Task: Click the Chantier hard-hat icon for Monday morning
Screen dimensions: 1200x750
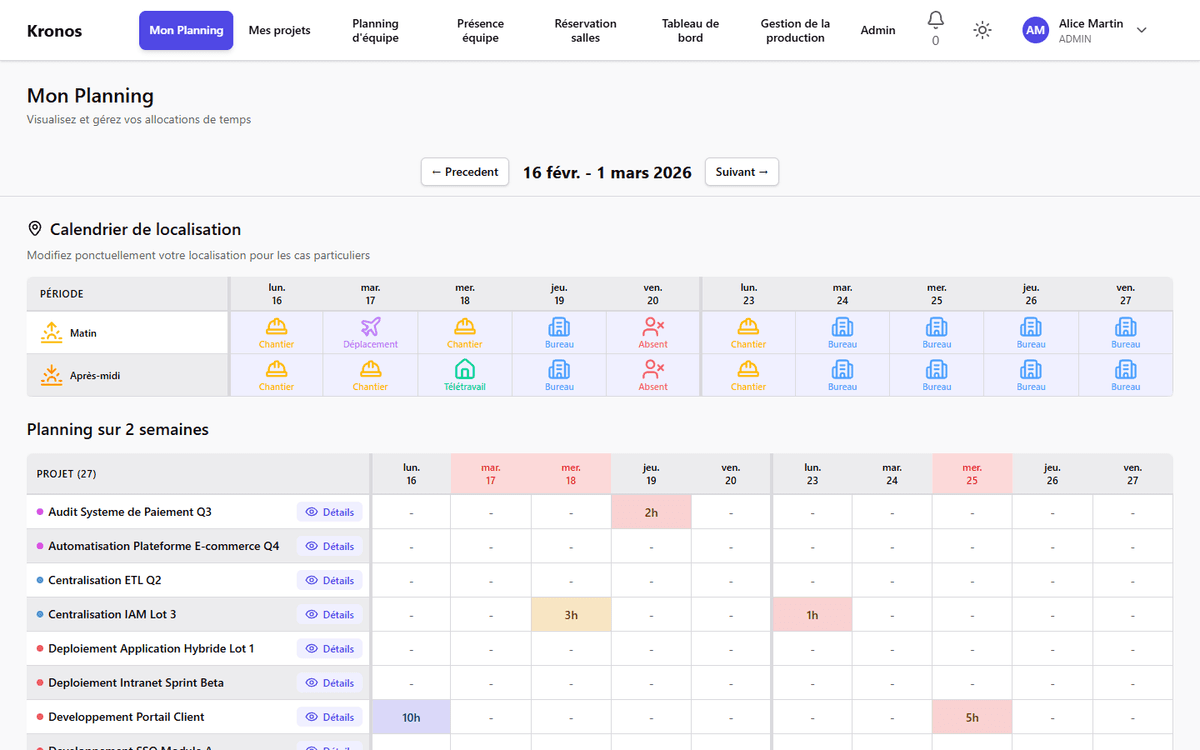Action: 276,328
